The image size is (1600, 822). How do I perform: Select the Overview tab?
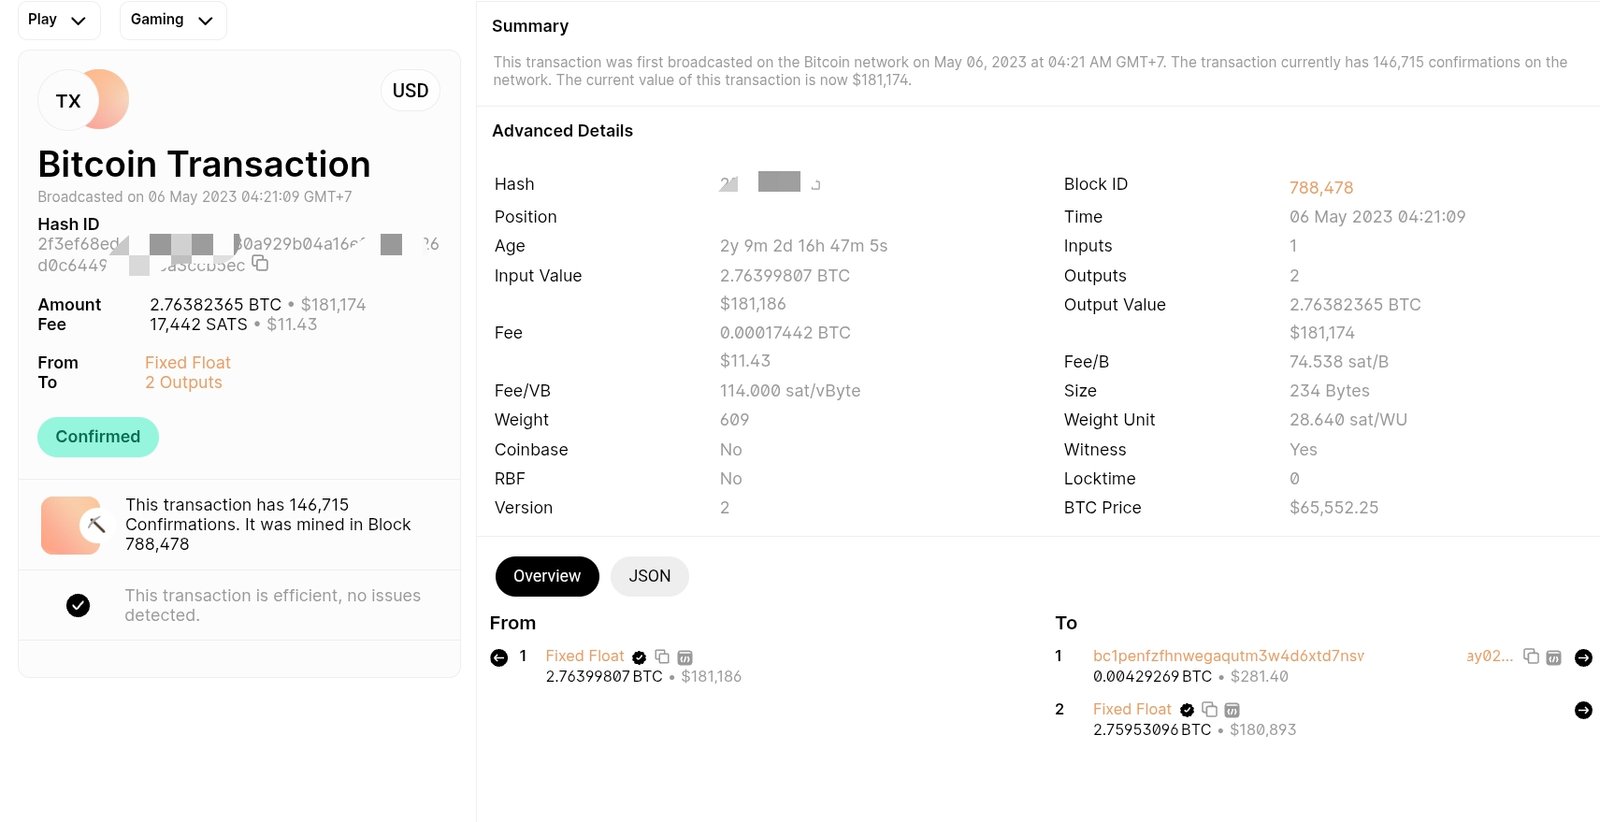(x=546, y=576)
